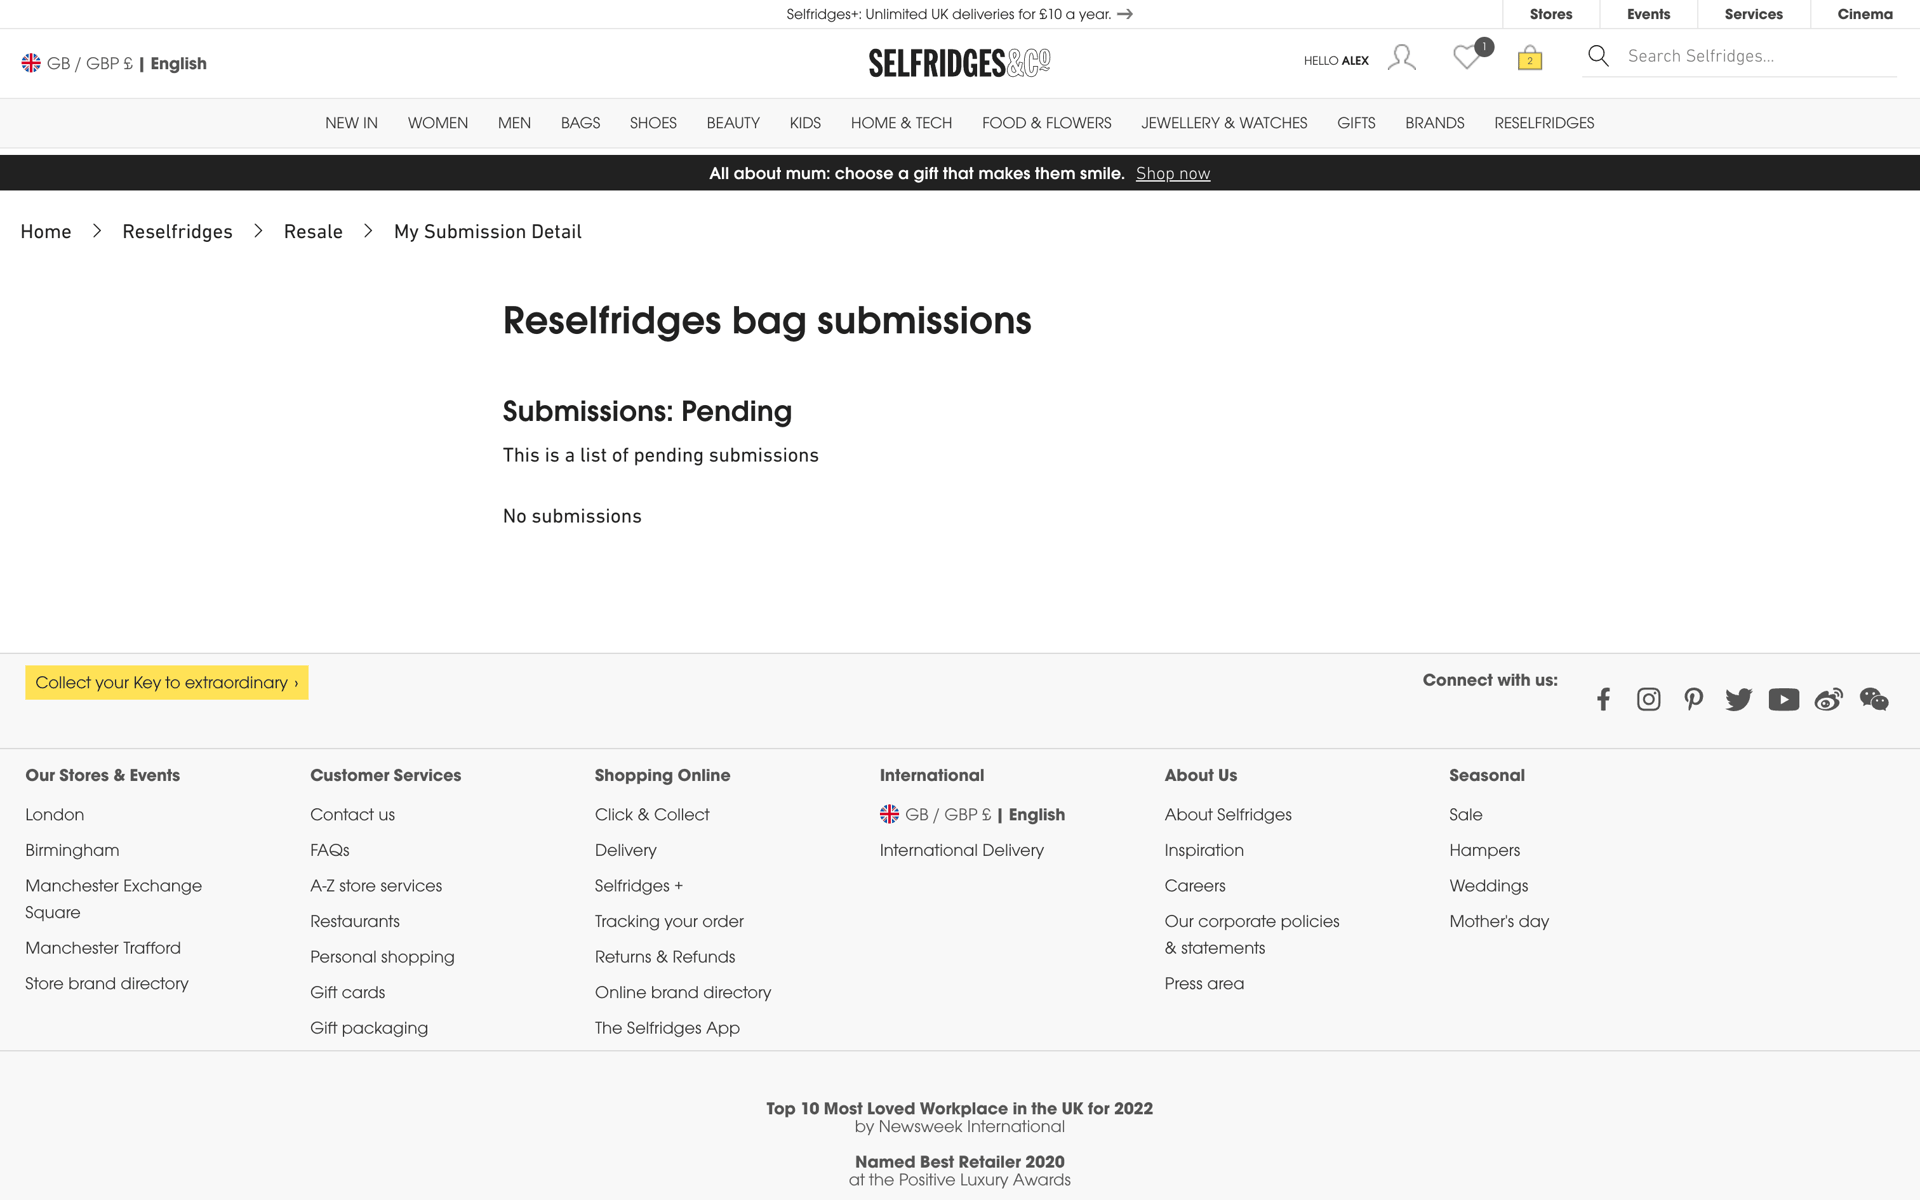1920x1200 pixels.
Task: Go to Services in top bar
Action: (1753, 14)
